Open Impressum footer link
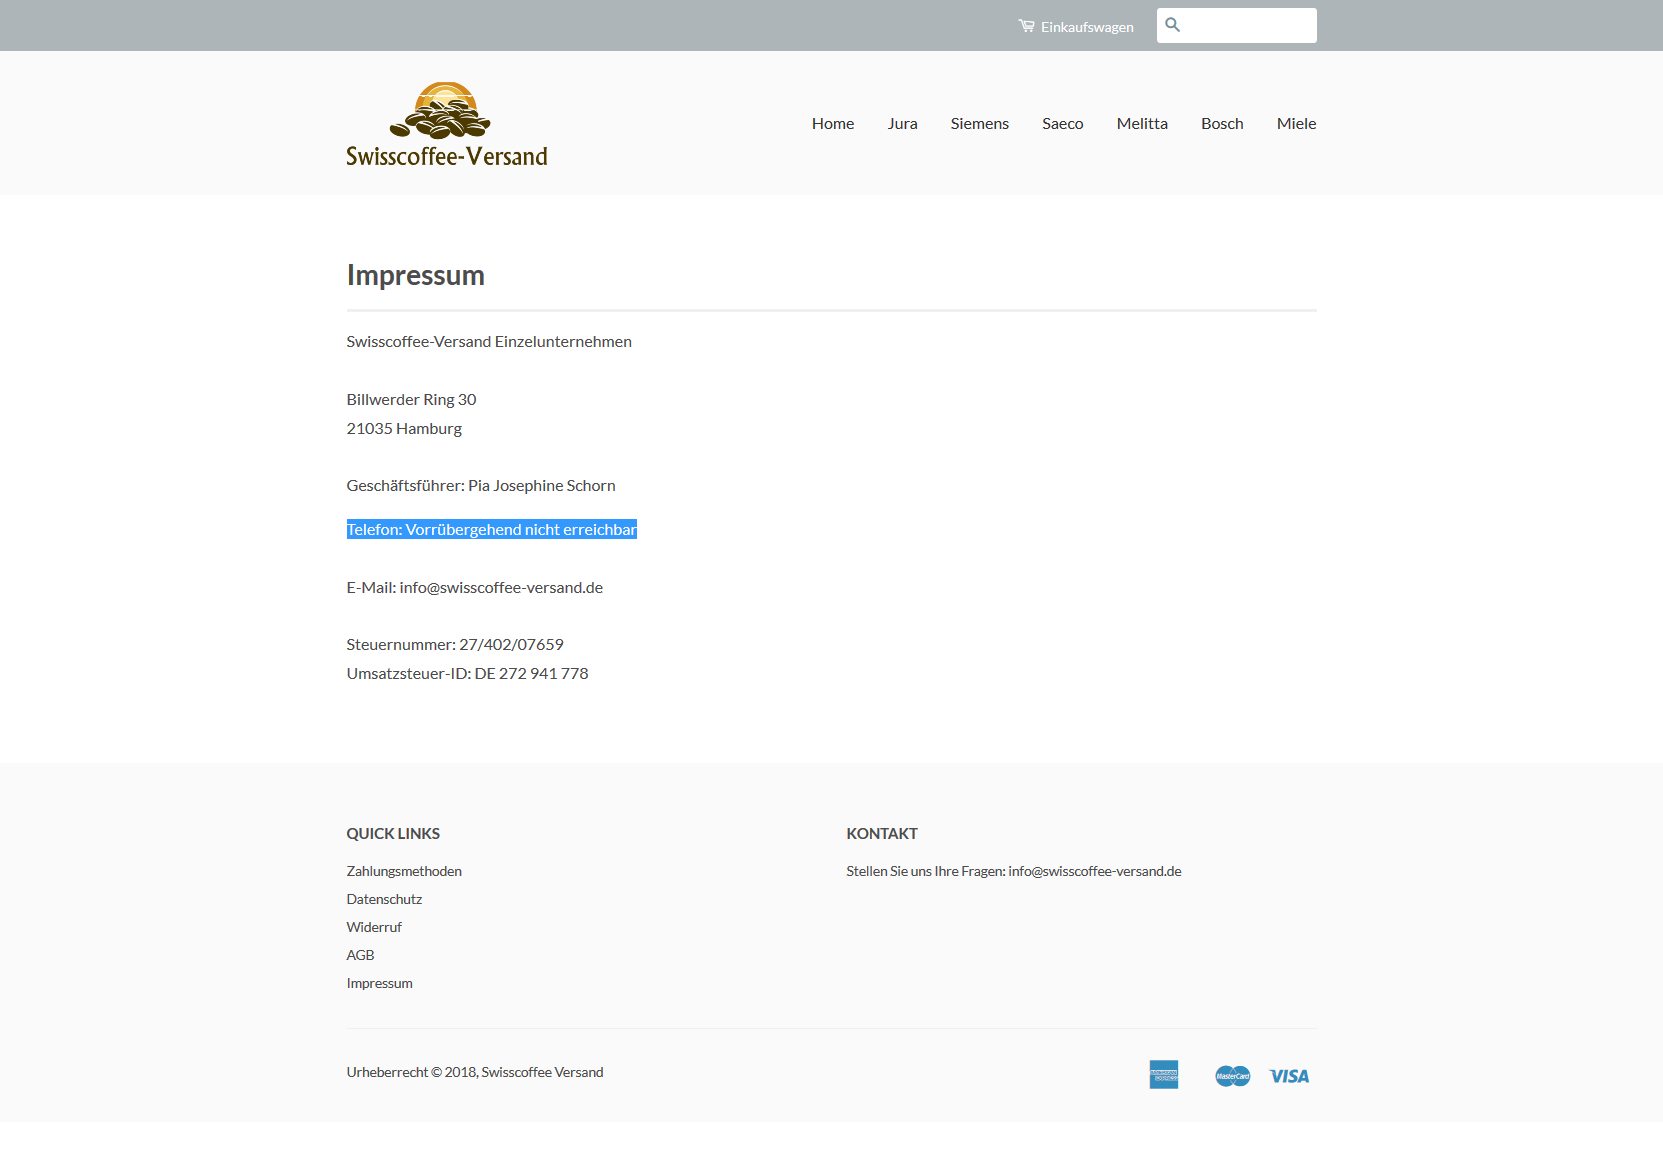This screenshot has height=1150, width=1663. point(379,984)
